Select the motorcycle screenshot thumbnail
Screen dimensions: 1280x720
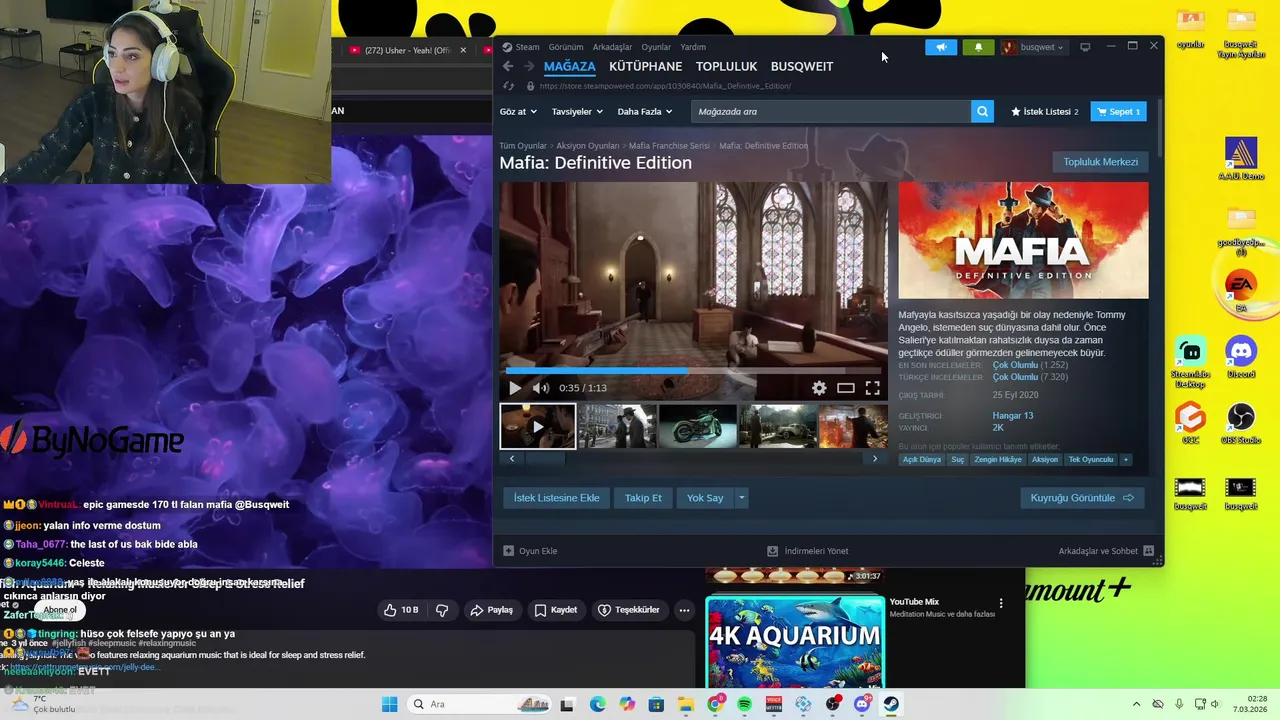click(697, 426)
